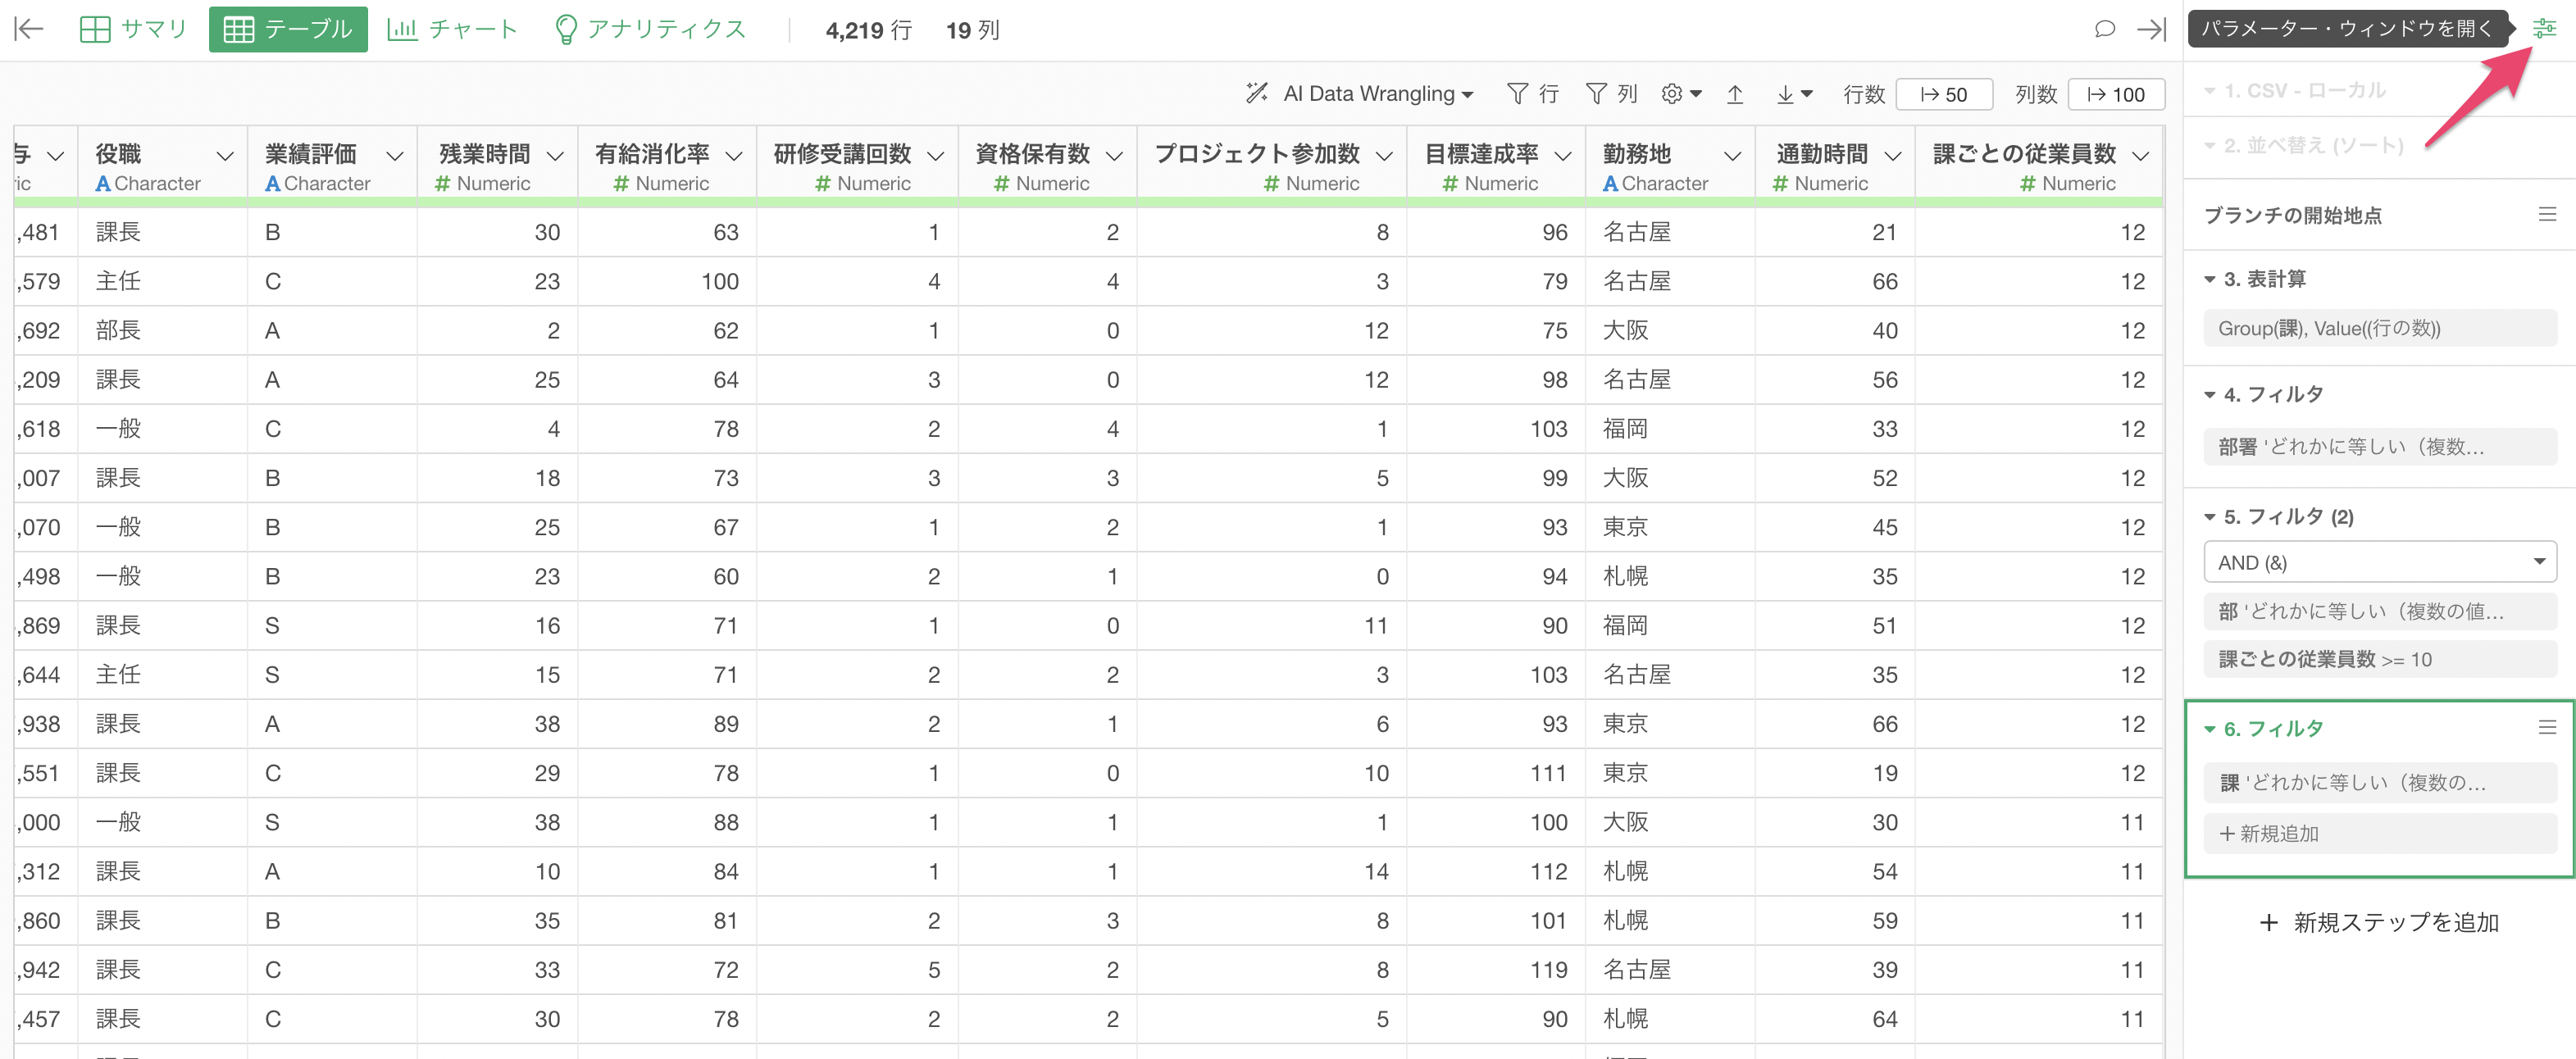Open 研修受講回数 column header menu
The image size is (2576, 1059).
click(x=935, y=156)
